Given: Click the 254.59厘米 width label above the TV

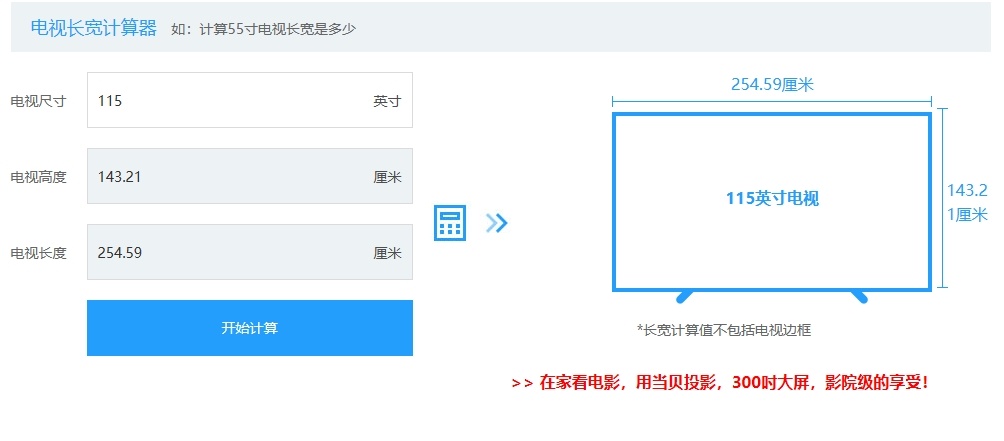Looking at the screenshot, I should pyautogui.click(x=771, y=85).
